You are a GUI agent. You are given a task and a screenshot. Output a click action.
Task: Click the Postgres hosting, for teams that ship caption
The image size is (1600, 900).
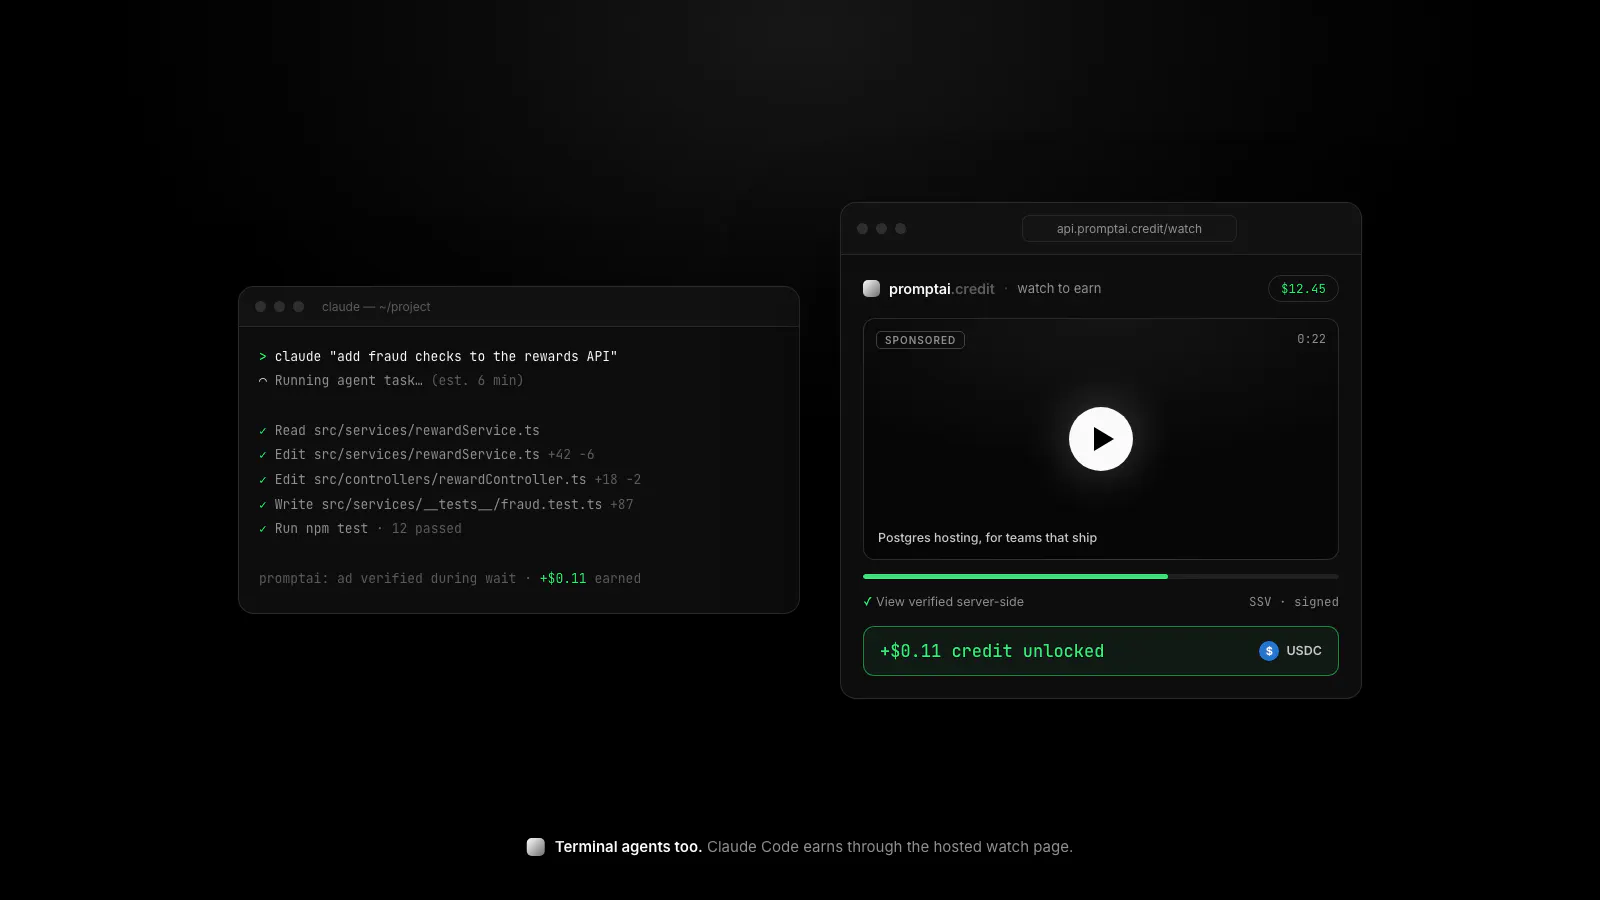pyautogui.click(x=987, y=538)
